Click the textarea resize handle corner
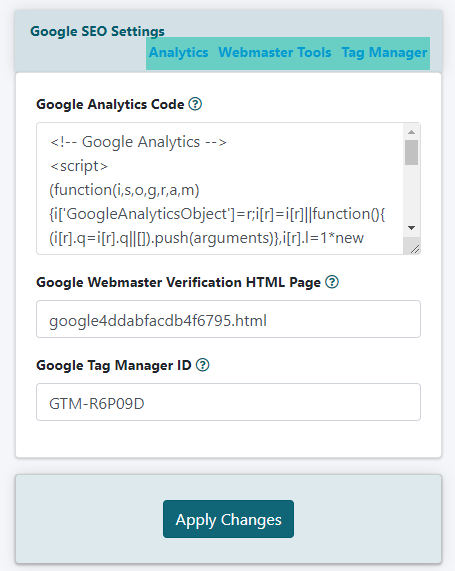 click(x=415, y=249)
